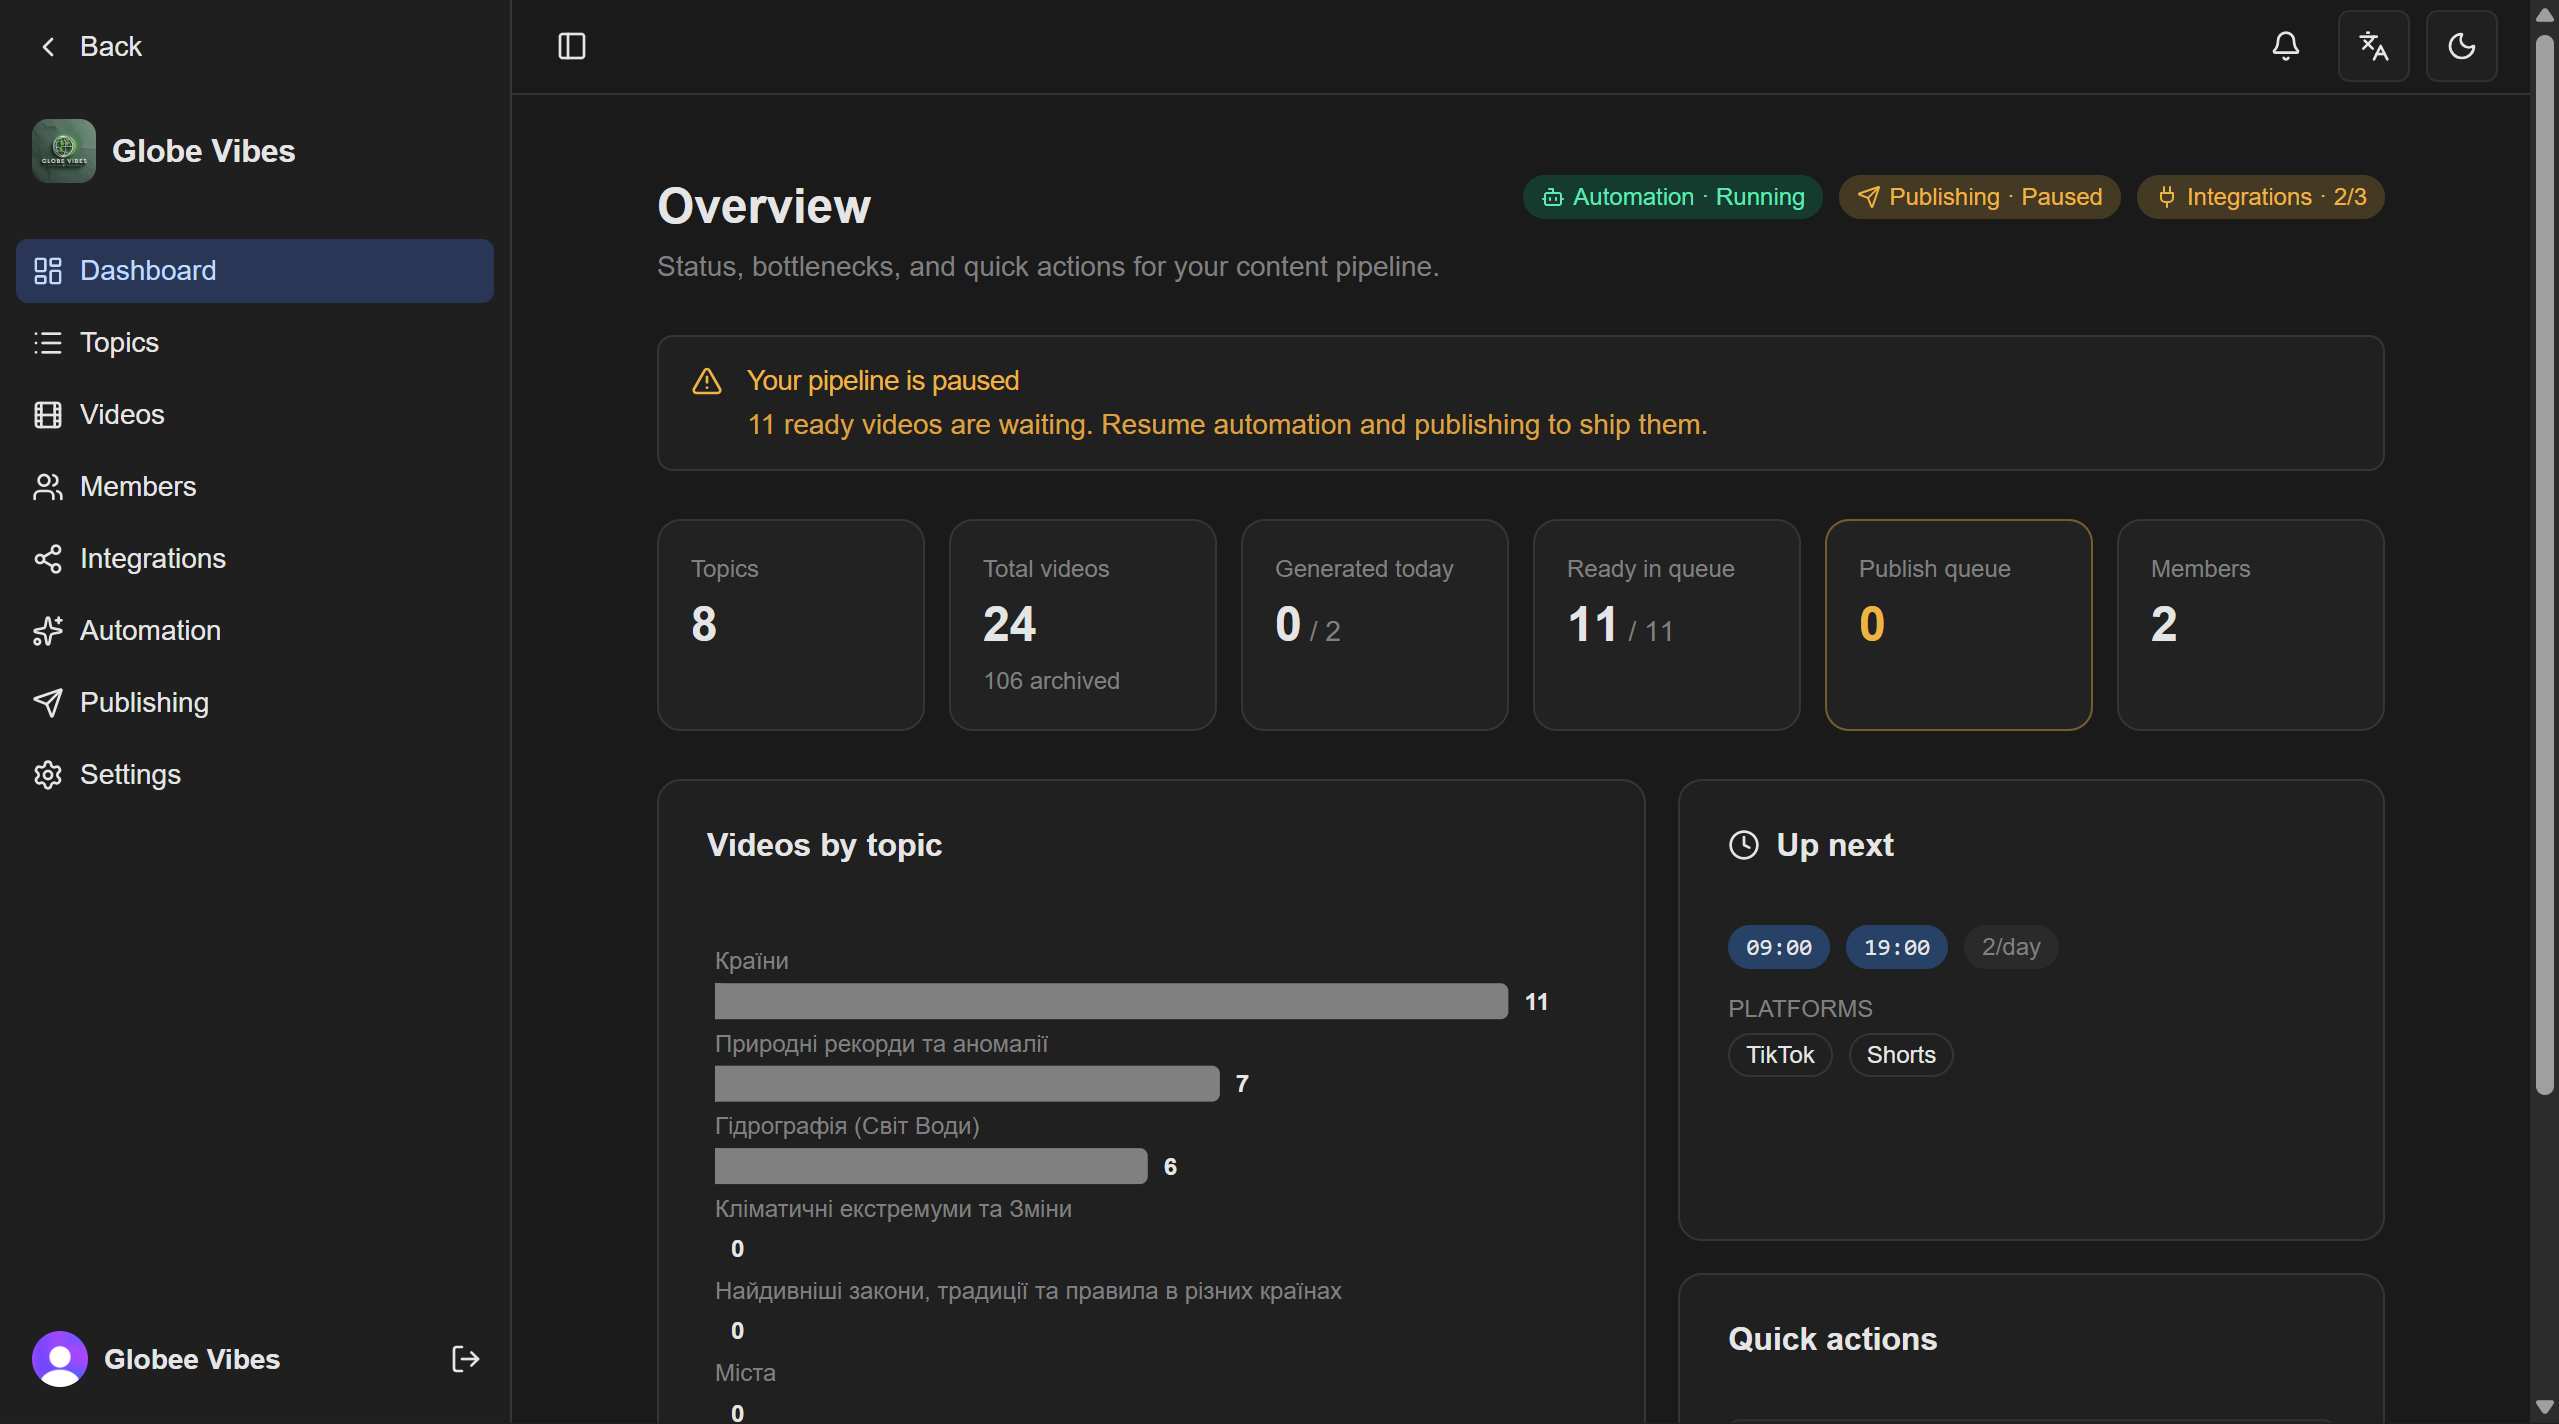The image size is (2559, 1424).
Task: Open the Publish queue stat card
Action: (1958, 625)
